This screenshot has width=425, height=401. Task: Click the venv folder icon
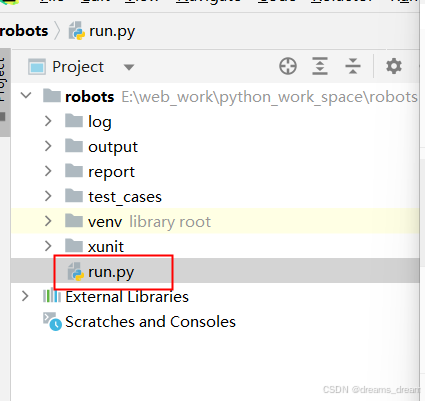tap(74, 220)
